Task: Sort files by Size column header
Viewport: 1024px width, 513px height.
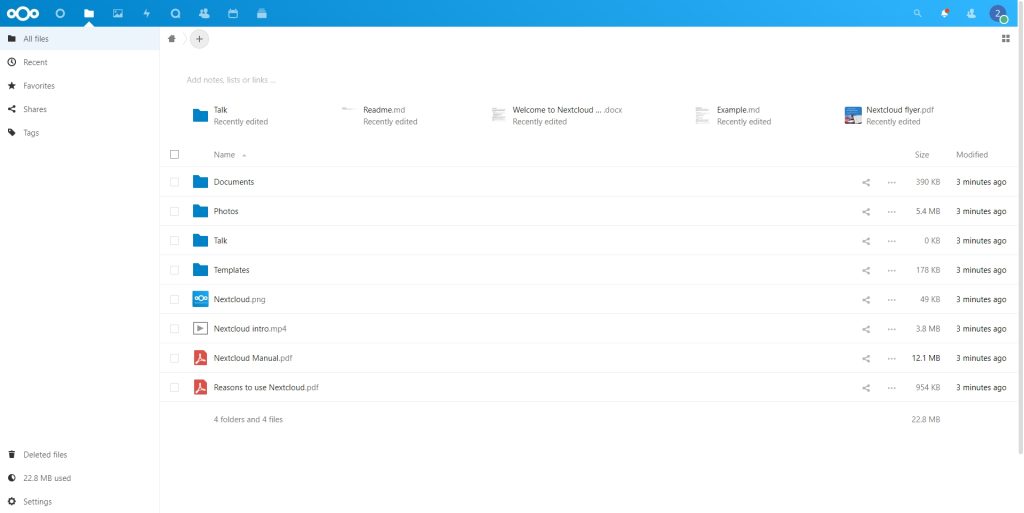Action: coord(921,155)
